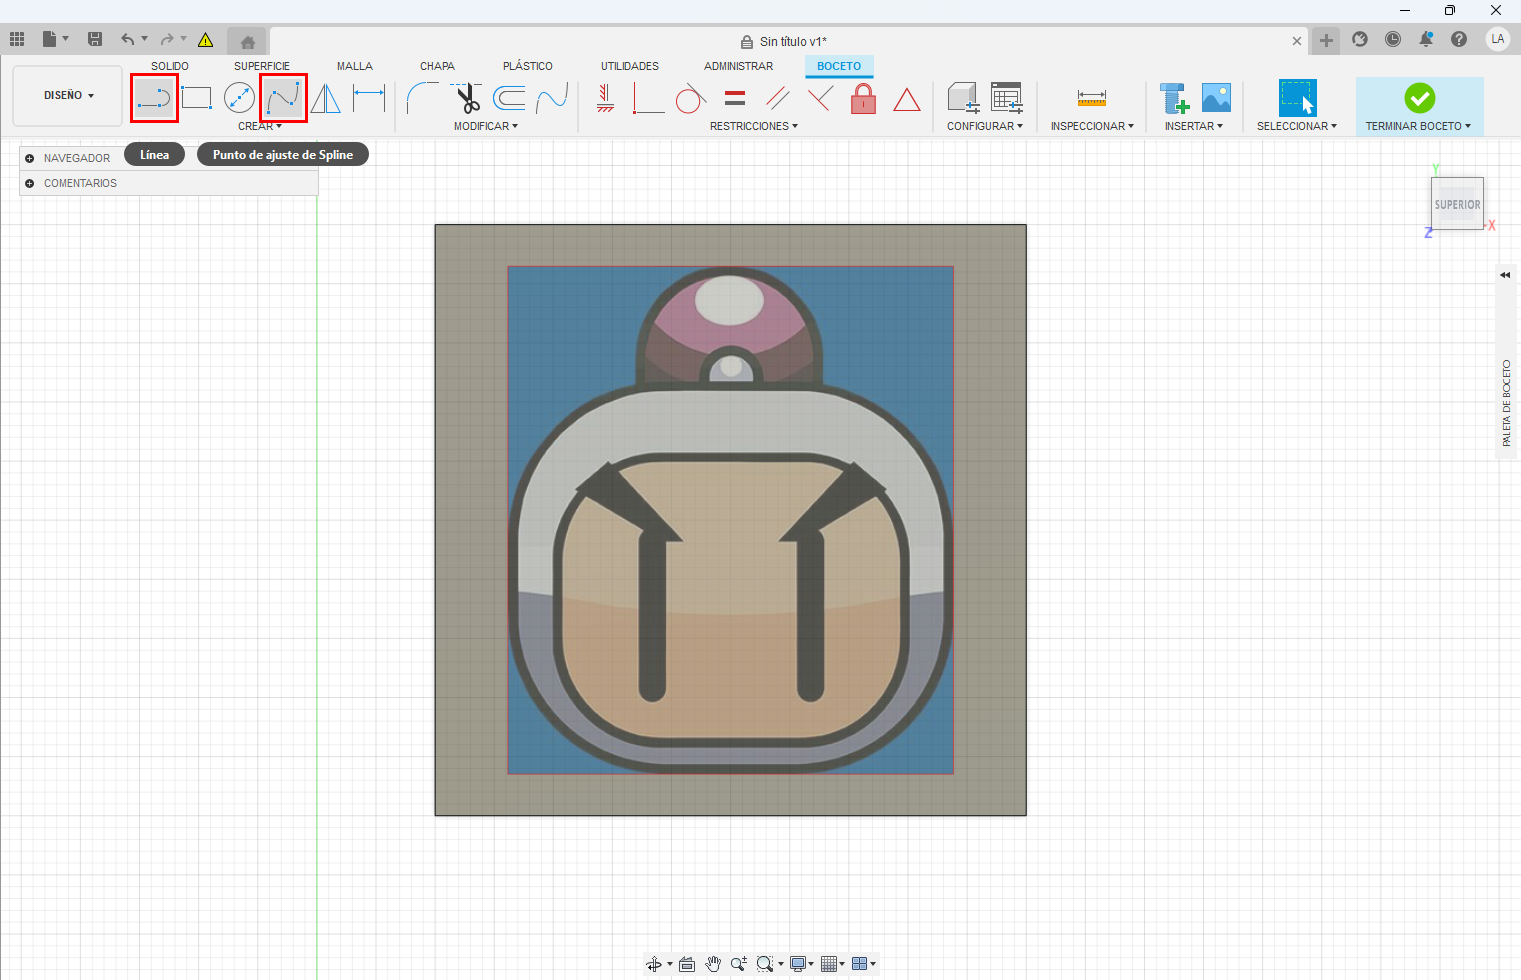Click the yellow warning triangle icon
Viewport: 1521px width, 980px height.
coord(205,40)
